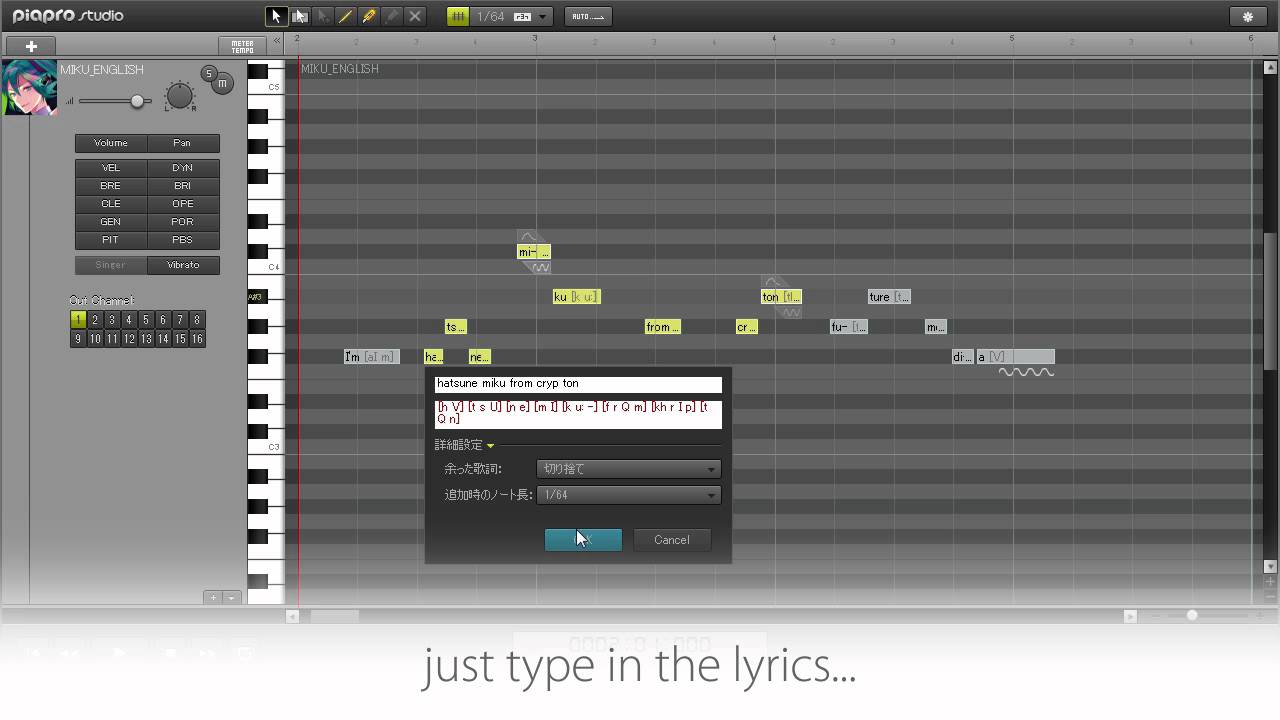1280x720 pixels.
Task: Click the plus button below track list
Action: point(213,598)
